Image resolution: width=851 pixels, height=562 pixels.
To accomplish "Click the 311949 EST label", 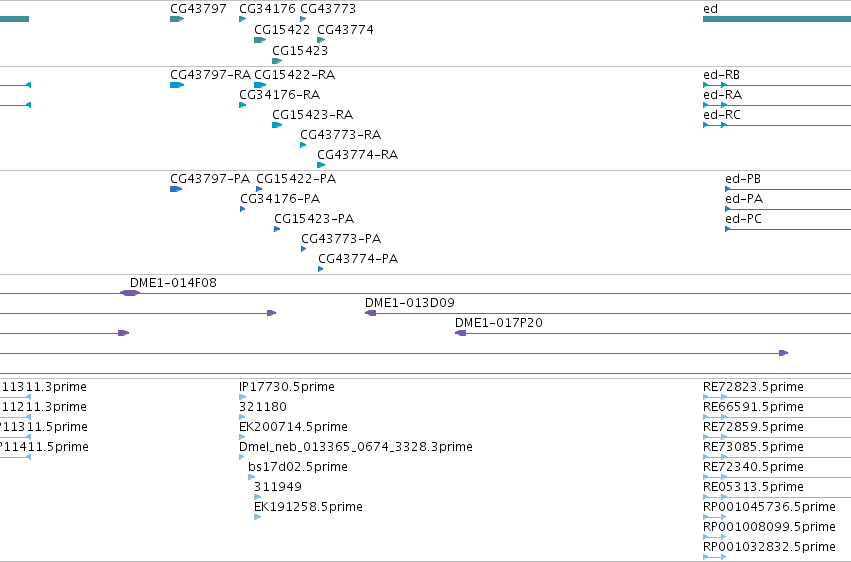I will [x=278, y=487].
